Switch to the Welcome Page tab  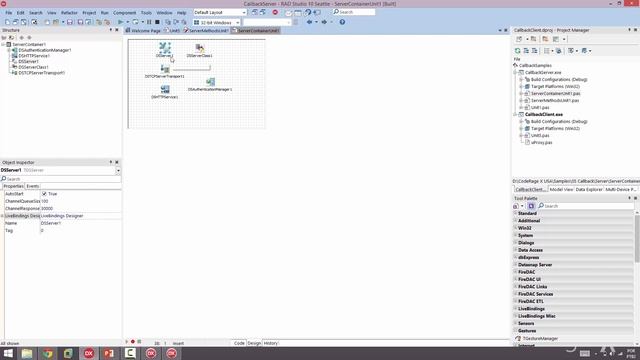point(143,31)
